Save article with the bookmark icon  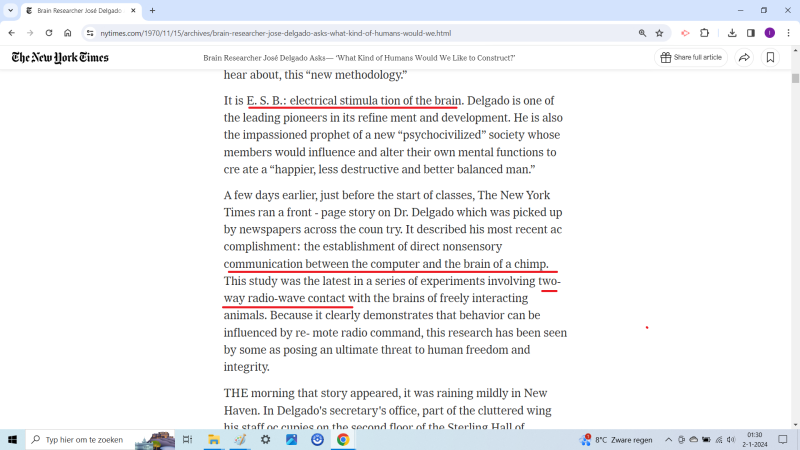click(770, 58)
